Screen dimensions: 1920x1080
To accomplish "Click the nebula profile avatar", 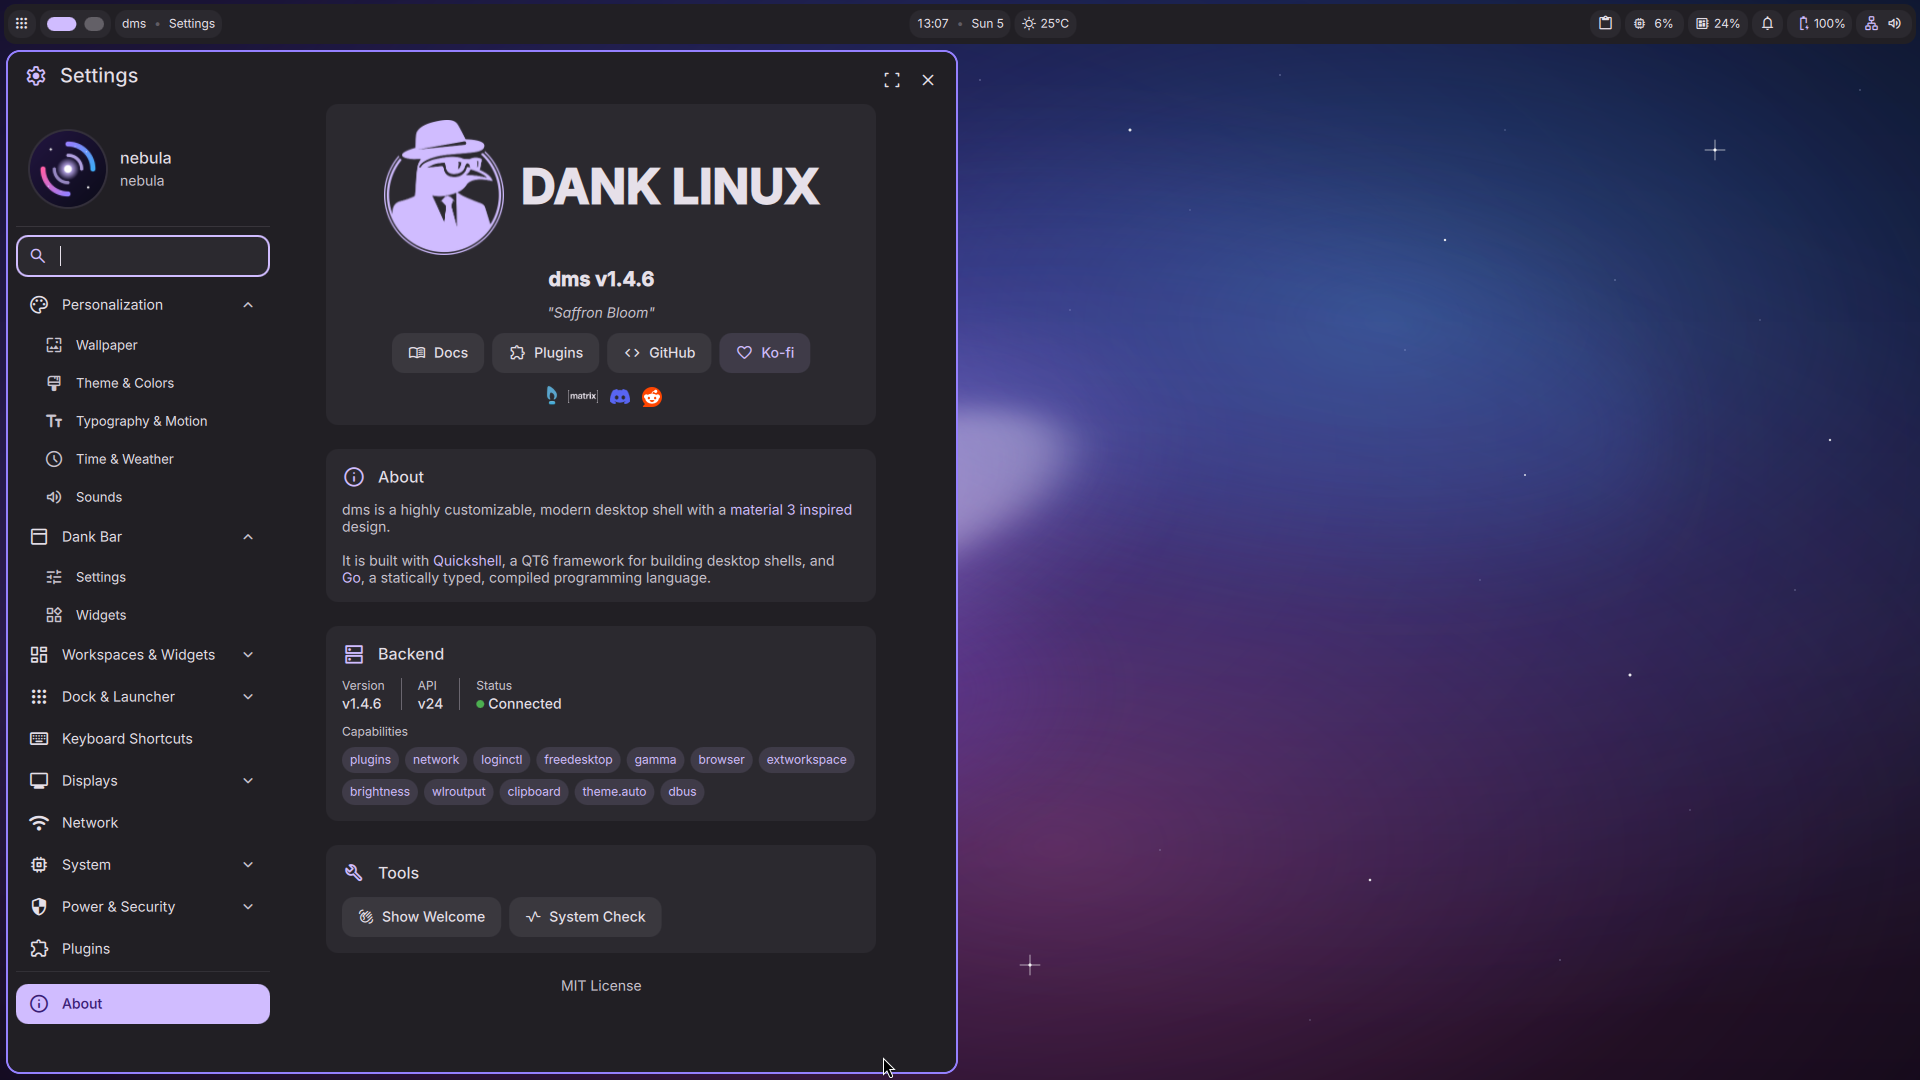I will click(68, 169).
